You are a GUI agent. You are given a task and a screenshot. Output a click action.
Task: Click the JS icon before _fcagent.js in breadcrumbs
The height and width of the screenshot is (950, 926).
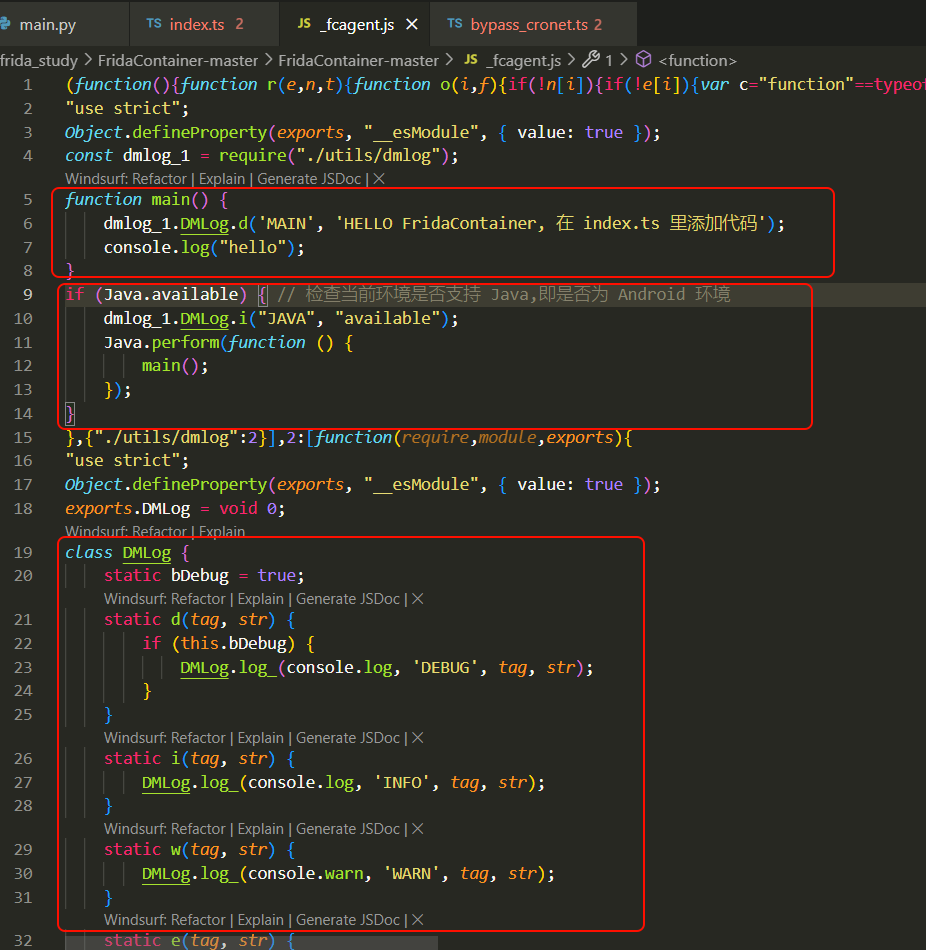[470, 60]
